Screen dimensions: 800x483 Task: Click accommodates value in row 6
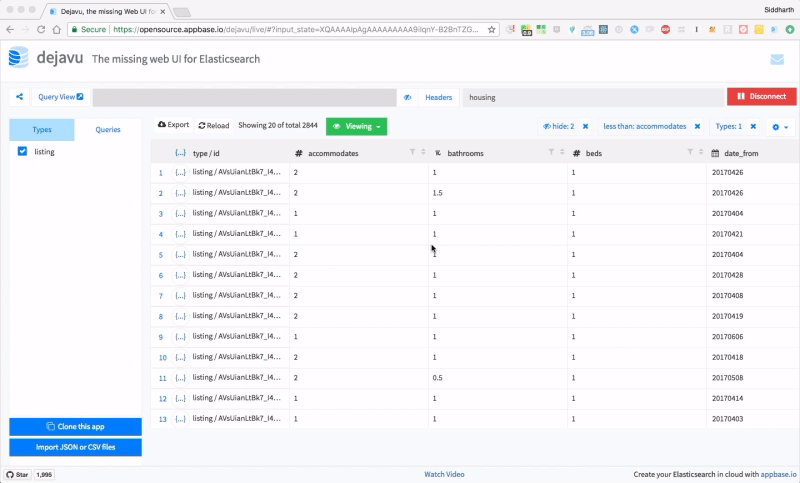pyautogui.click(x=295, y=275)
